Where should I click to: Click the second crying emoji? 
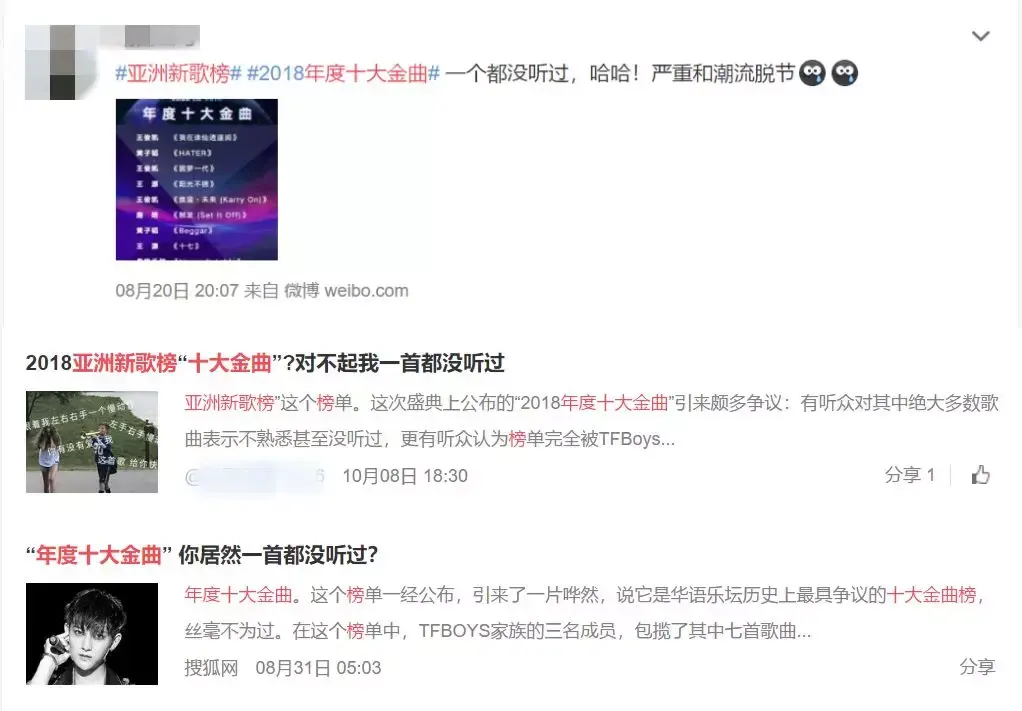pos(845,73)
